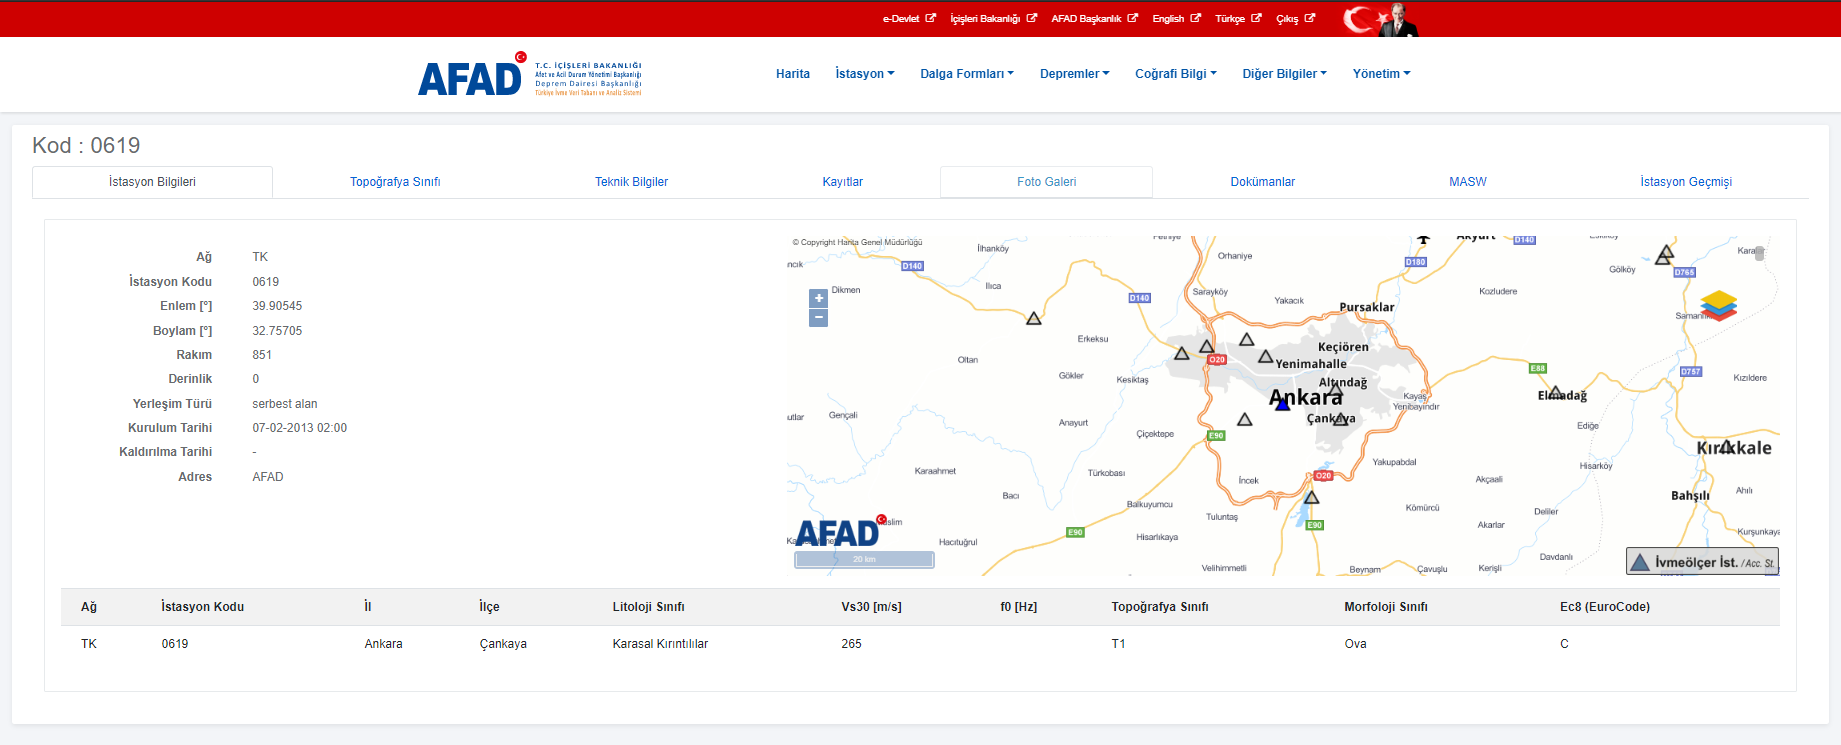Open the MASW tab

click(x=1468, y=182)
